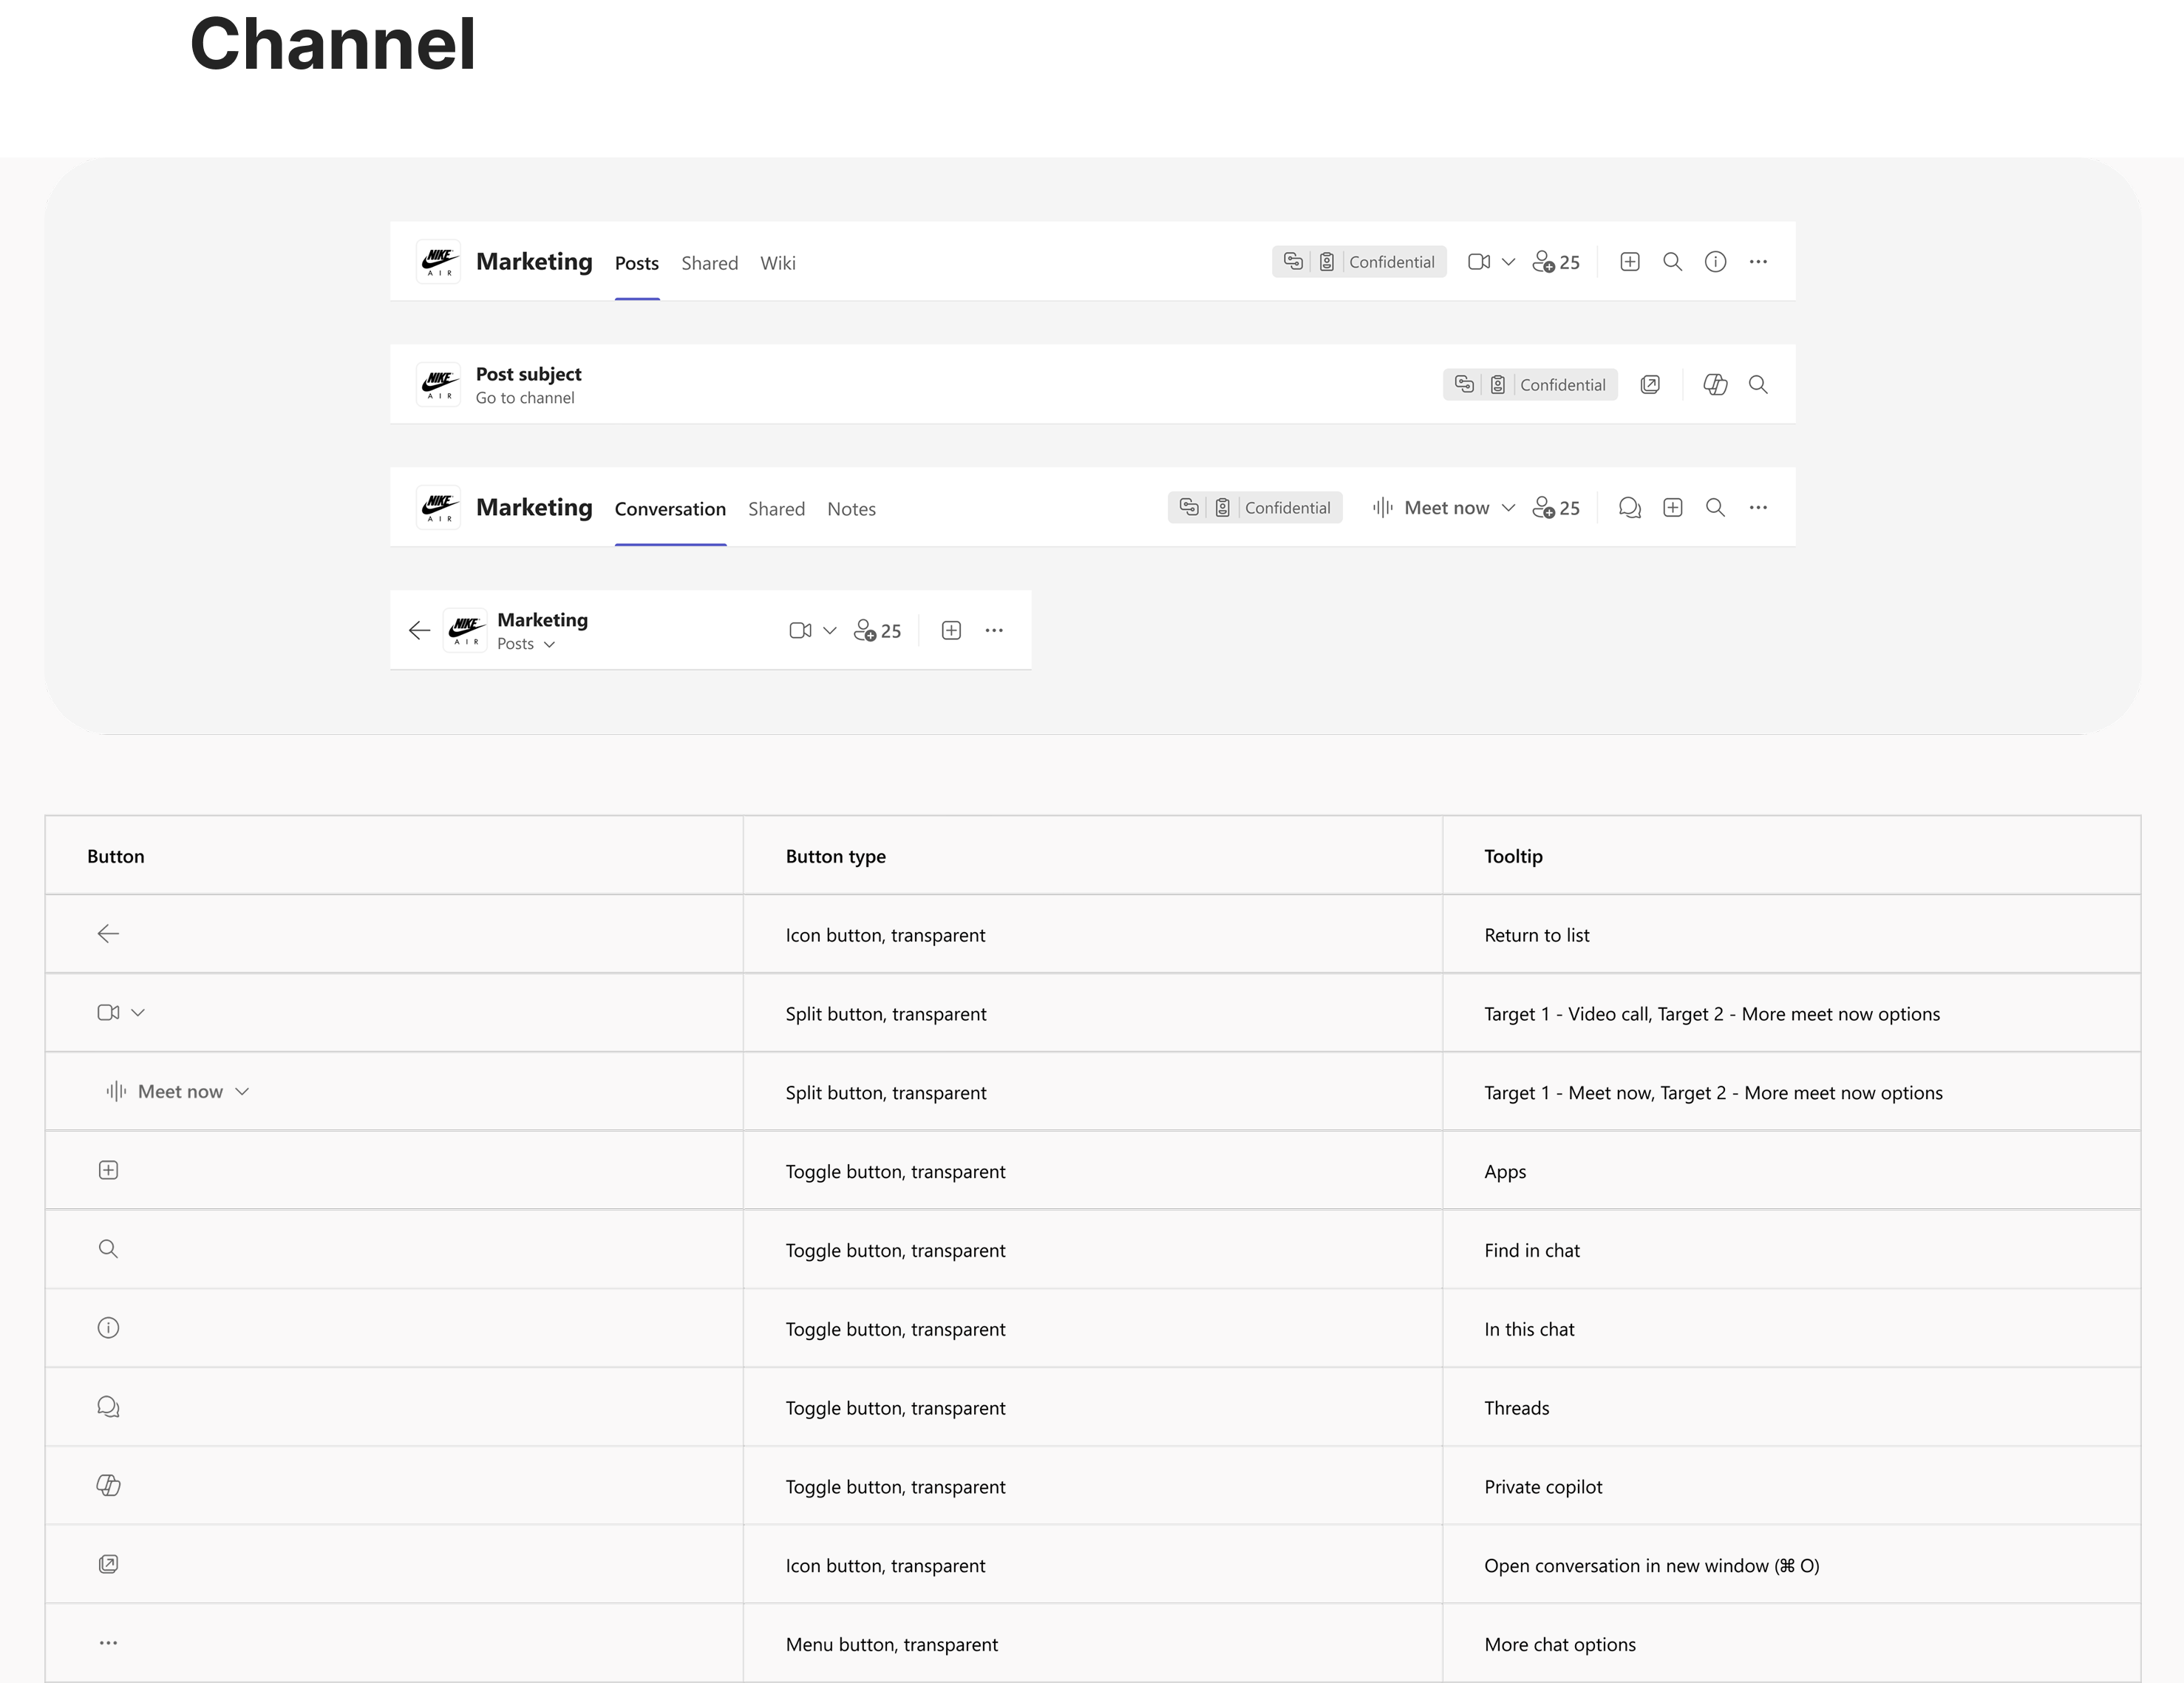Click the search icon in the Conversation header
This screenshot has width=2184, height=1683.
pos(1715,508)
